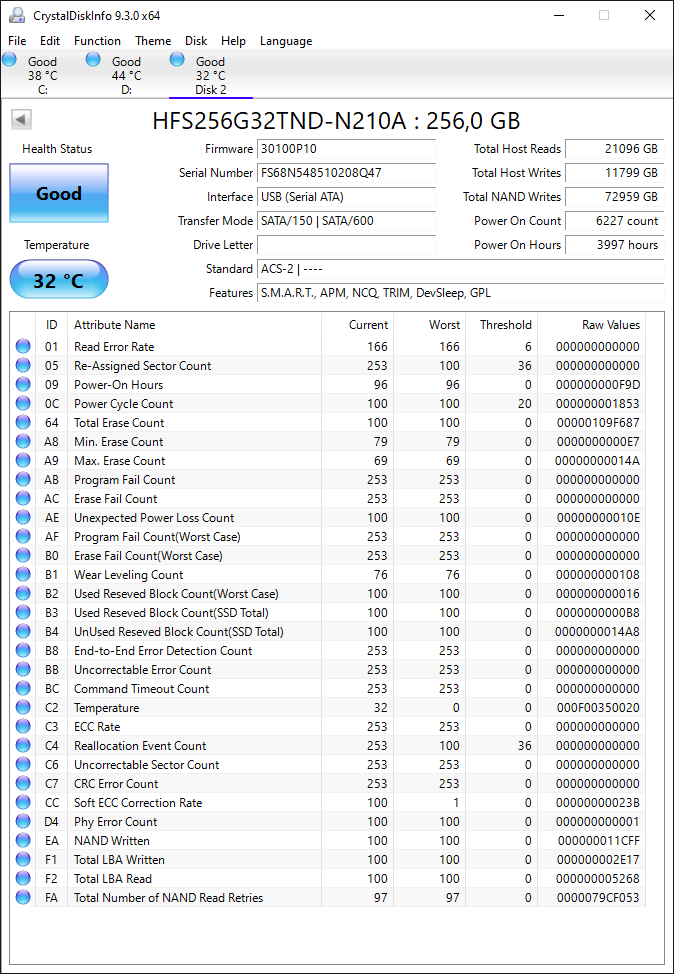Click status orb of CRC Error Count row
674x974 pixels.
point(23,784)
